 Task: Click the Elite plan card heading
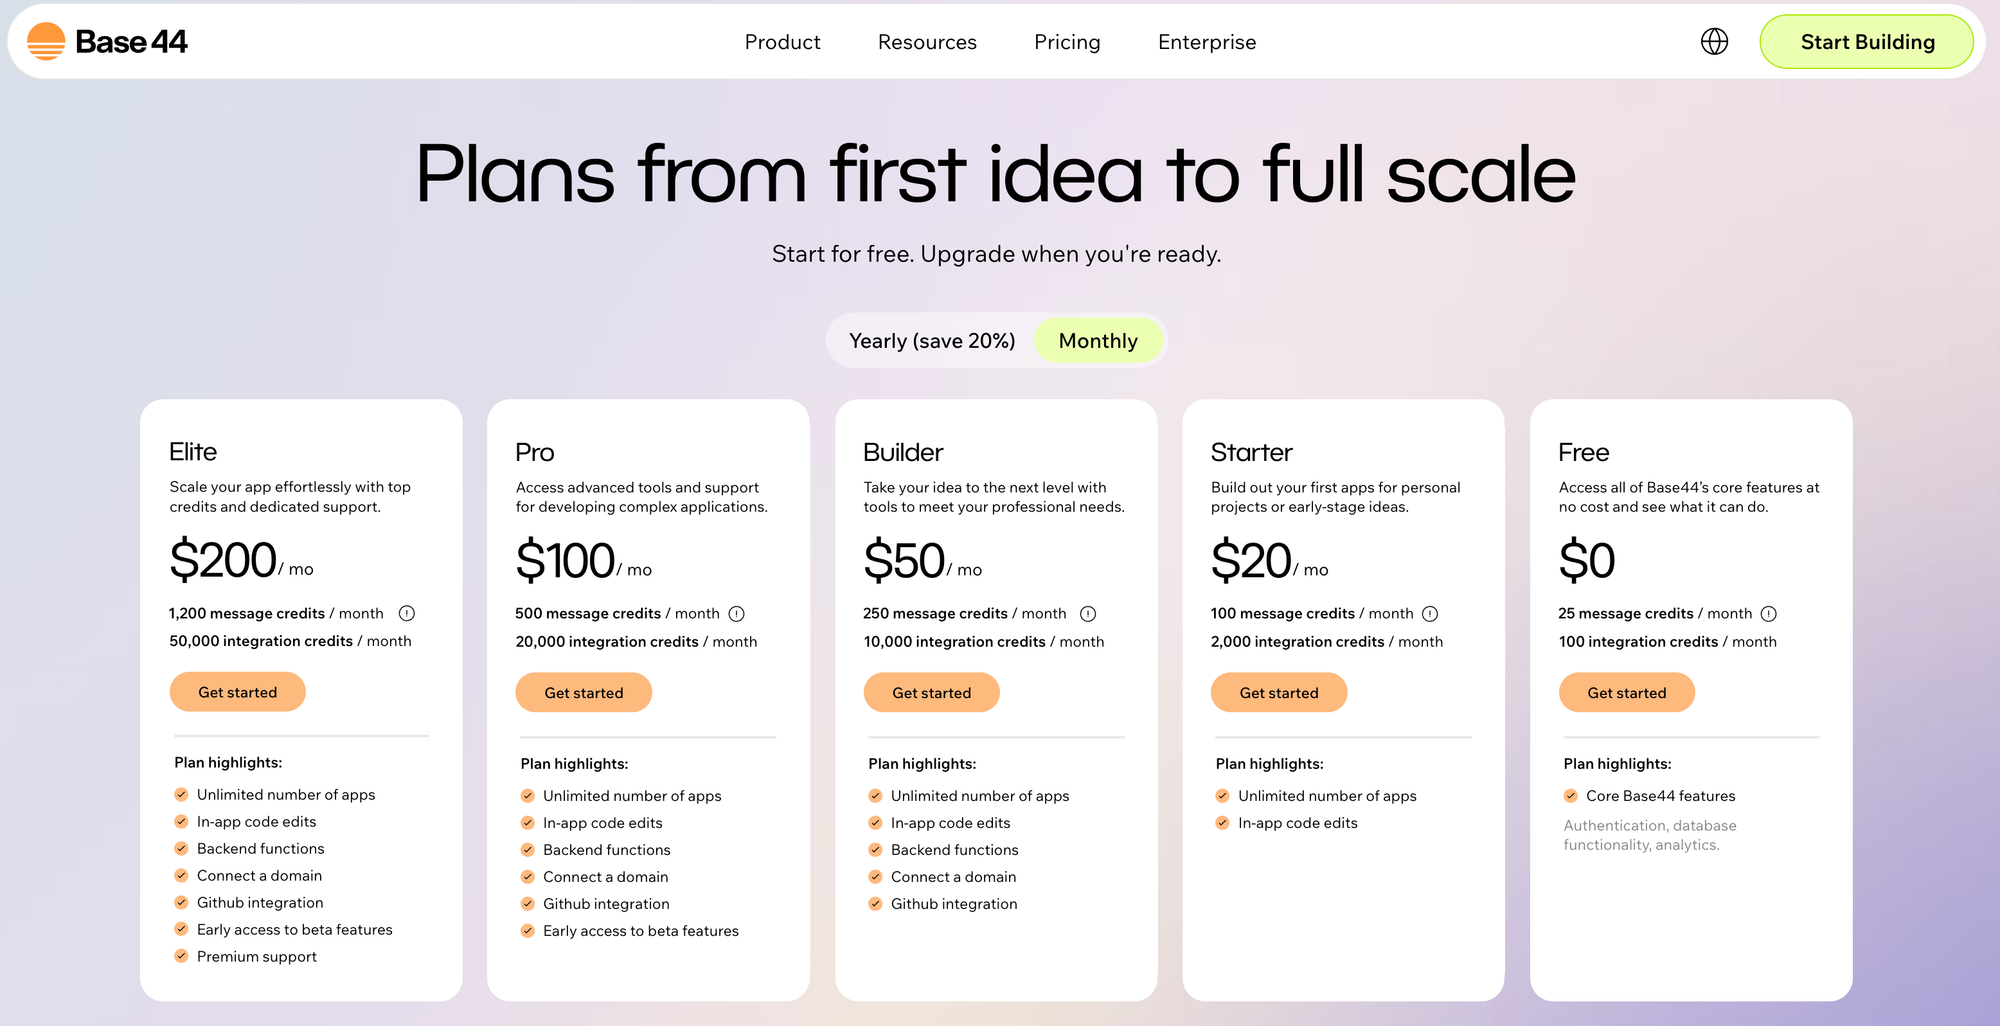(193, 451)
